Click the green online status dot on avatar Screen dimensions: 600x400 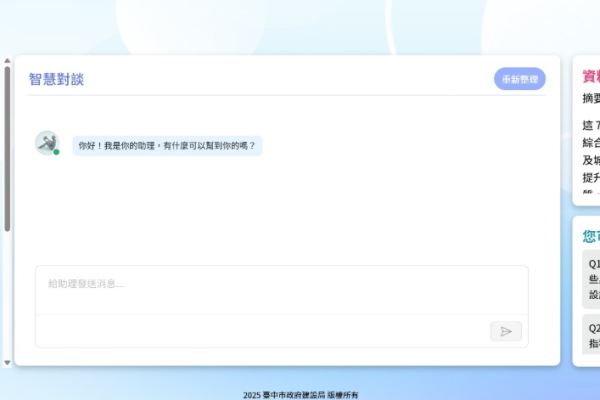click(x=56, y=152)
